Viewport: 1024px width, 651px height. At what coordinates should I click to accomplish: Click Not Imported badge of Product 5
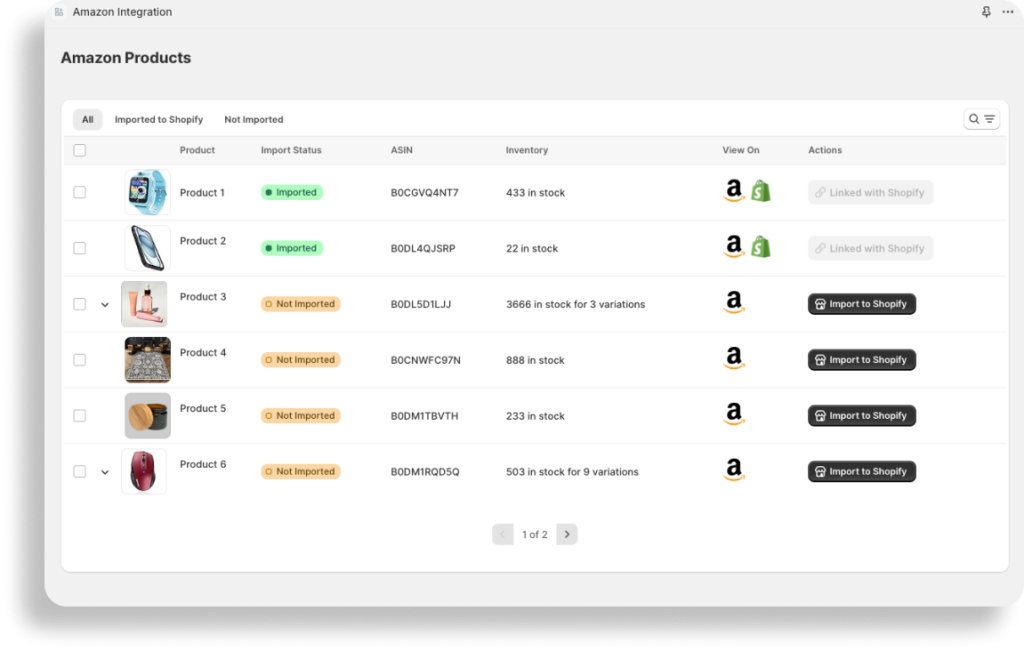tap(300, 415)
